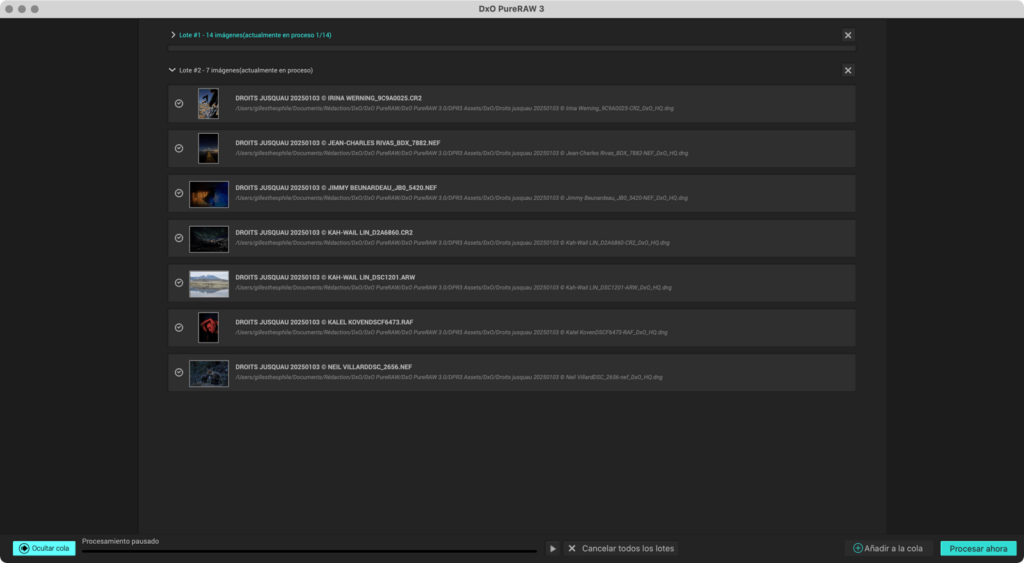Toggle check circle for JIMMY BEUNARDEAU_JB0_5420.NEF
This screenshot has width=1024, height=563.
click(179, 193)
